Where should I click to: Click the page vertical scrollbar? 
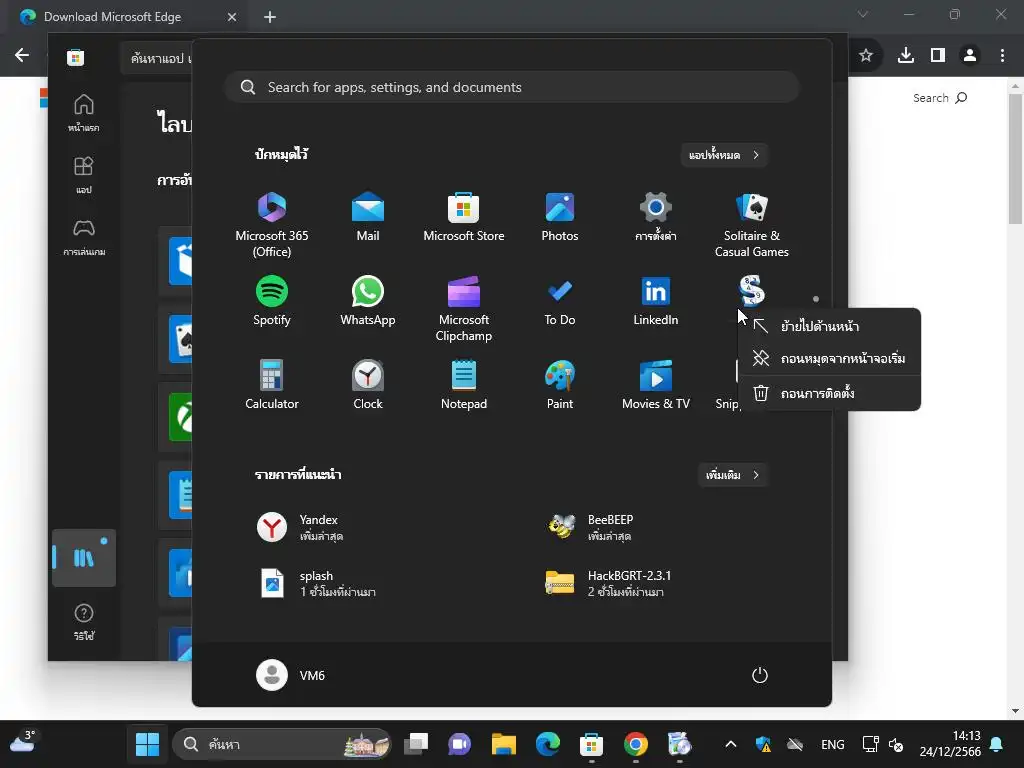pos(1015,159)
